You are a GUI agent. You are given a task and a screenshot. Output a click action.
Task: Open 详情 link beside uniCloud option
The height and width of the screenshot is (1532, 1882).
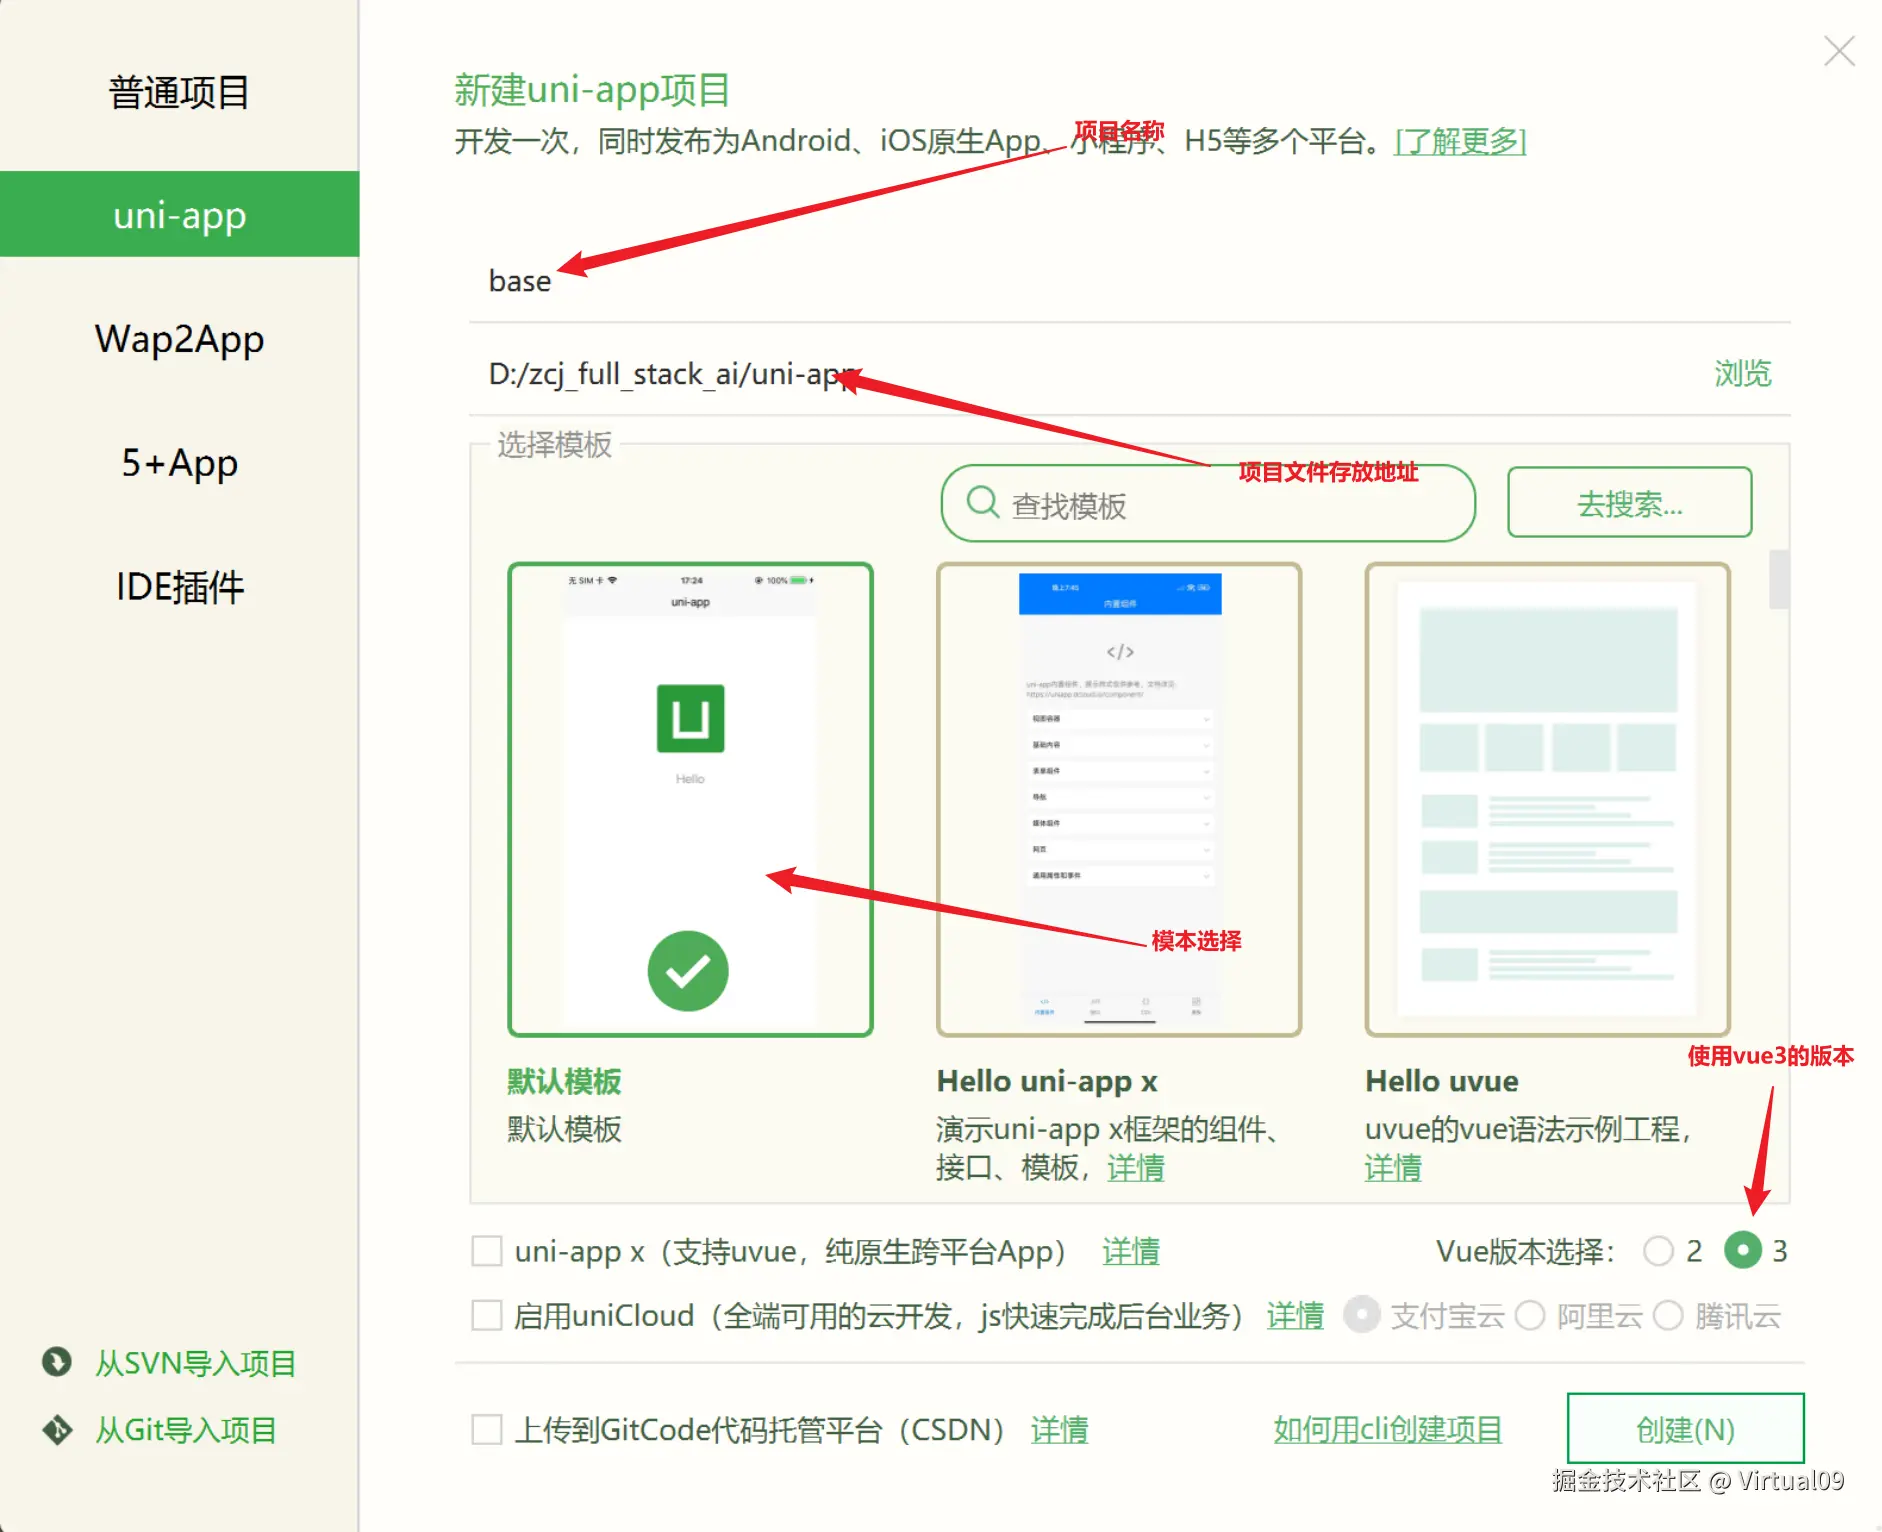point(1295,1315)
